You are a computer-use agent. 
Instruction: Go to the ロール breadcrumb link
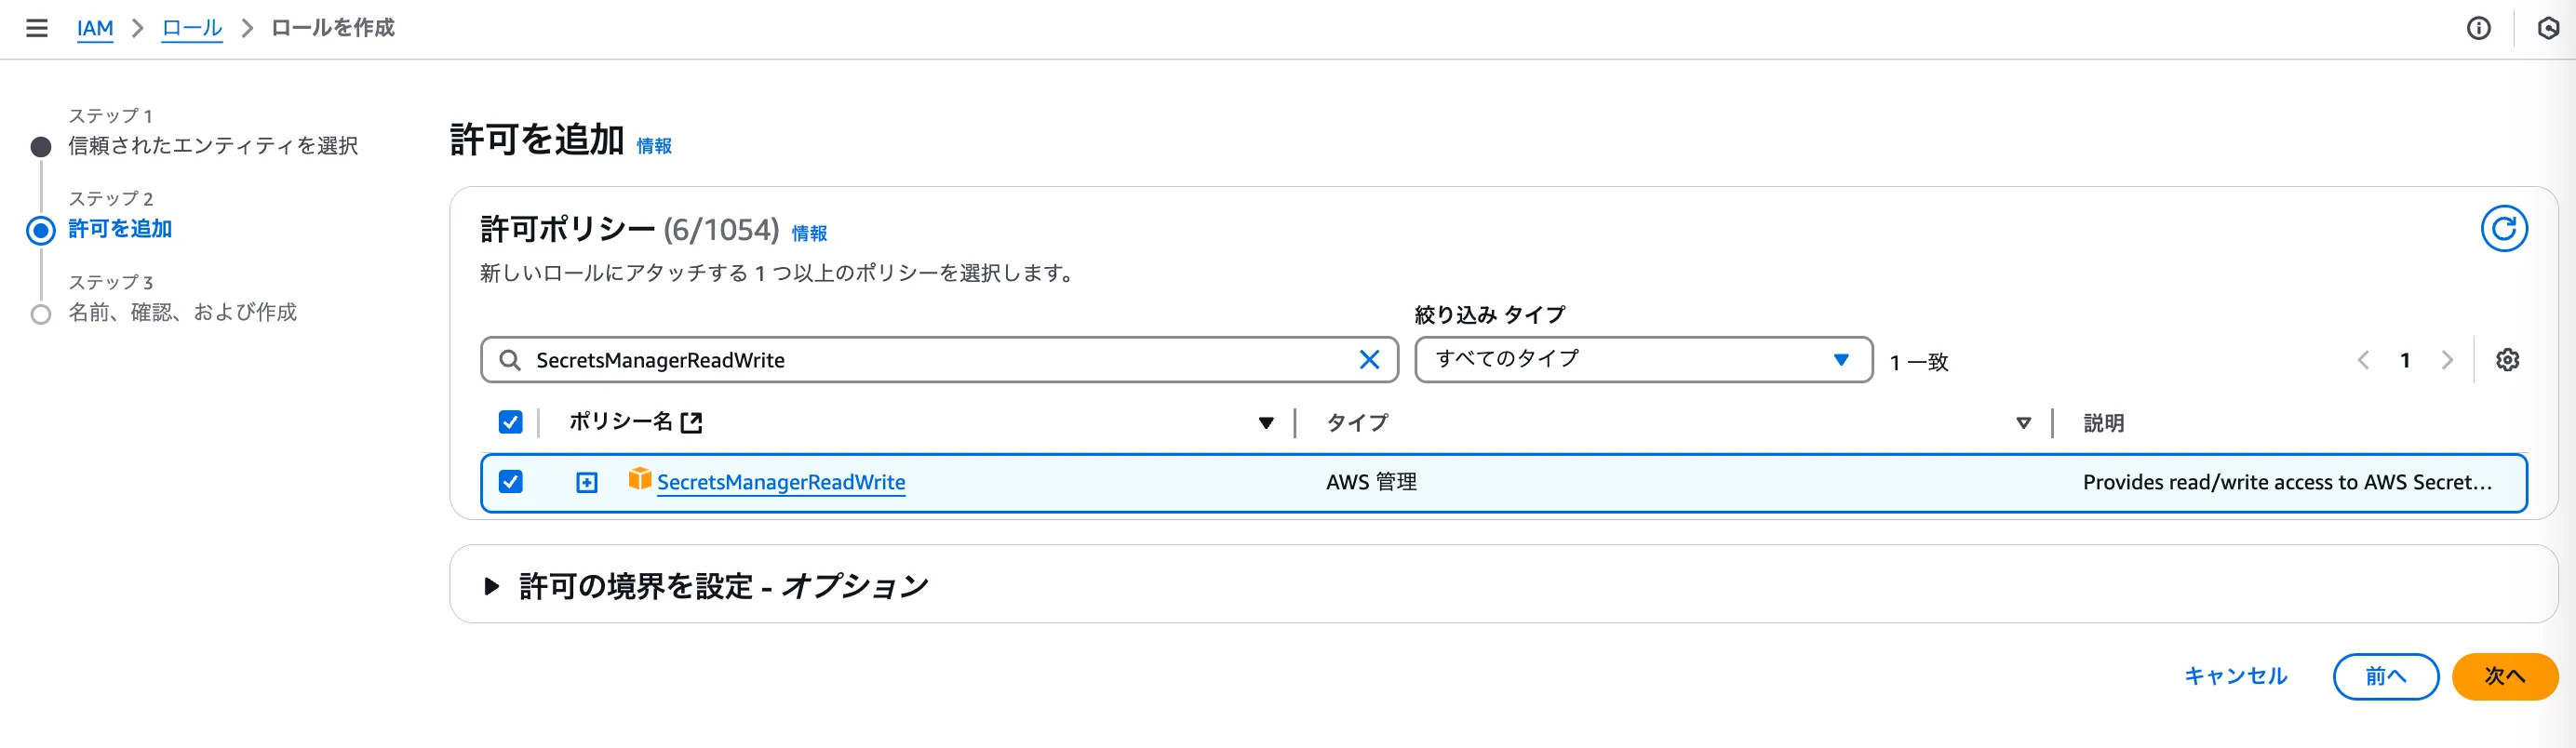192,28
